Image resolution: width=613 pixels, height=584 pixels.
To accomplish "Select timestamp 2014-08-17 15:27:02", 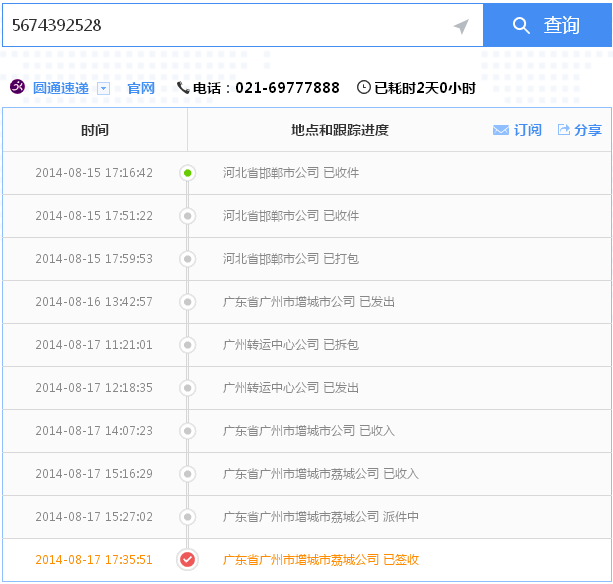I will tap(94, 517).
